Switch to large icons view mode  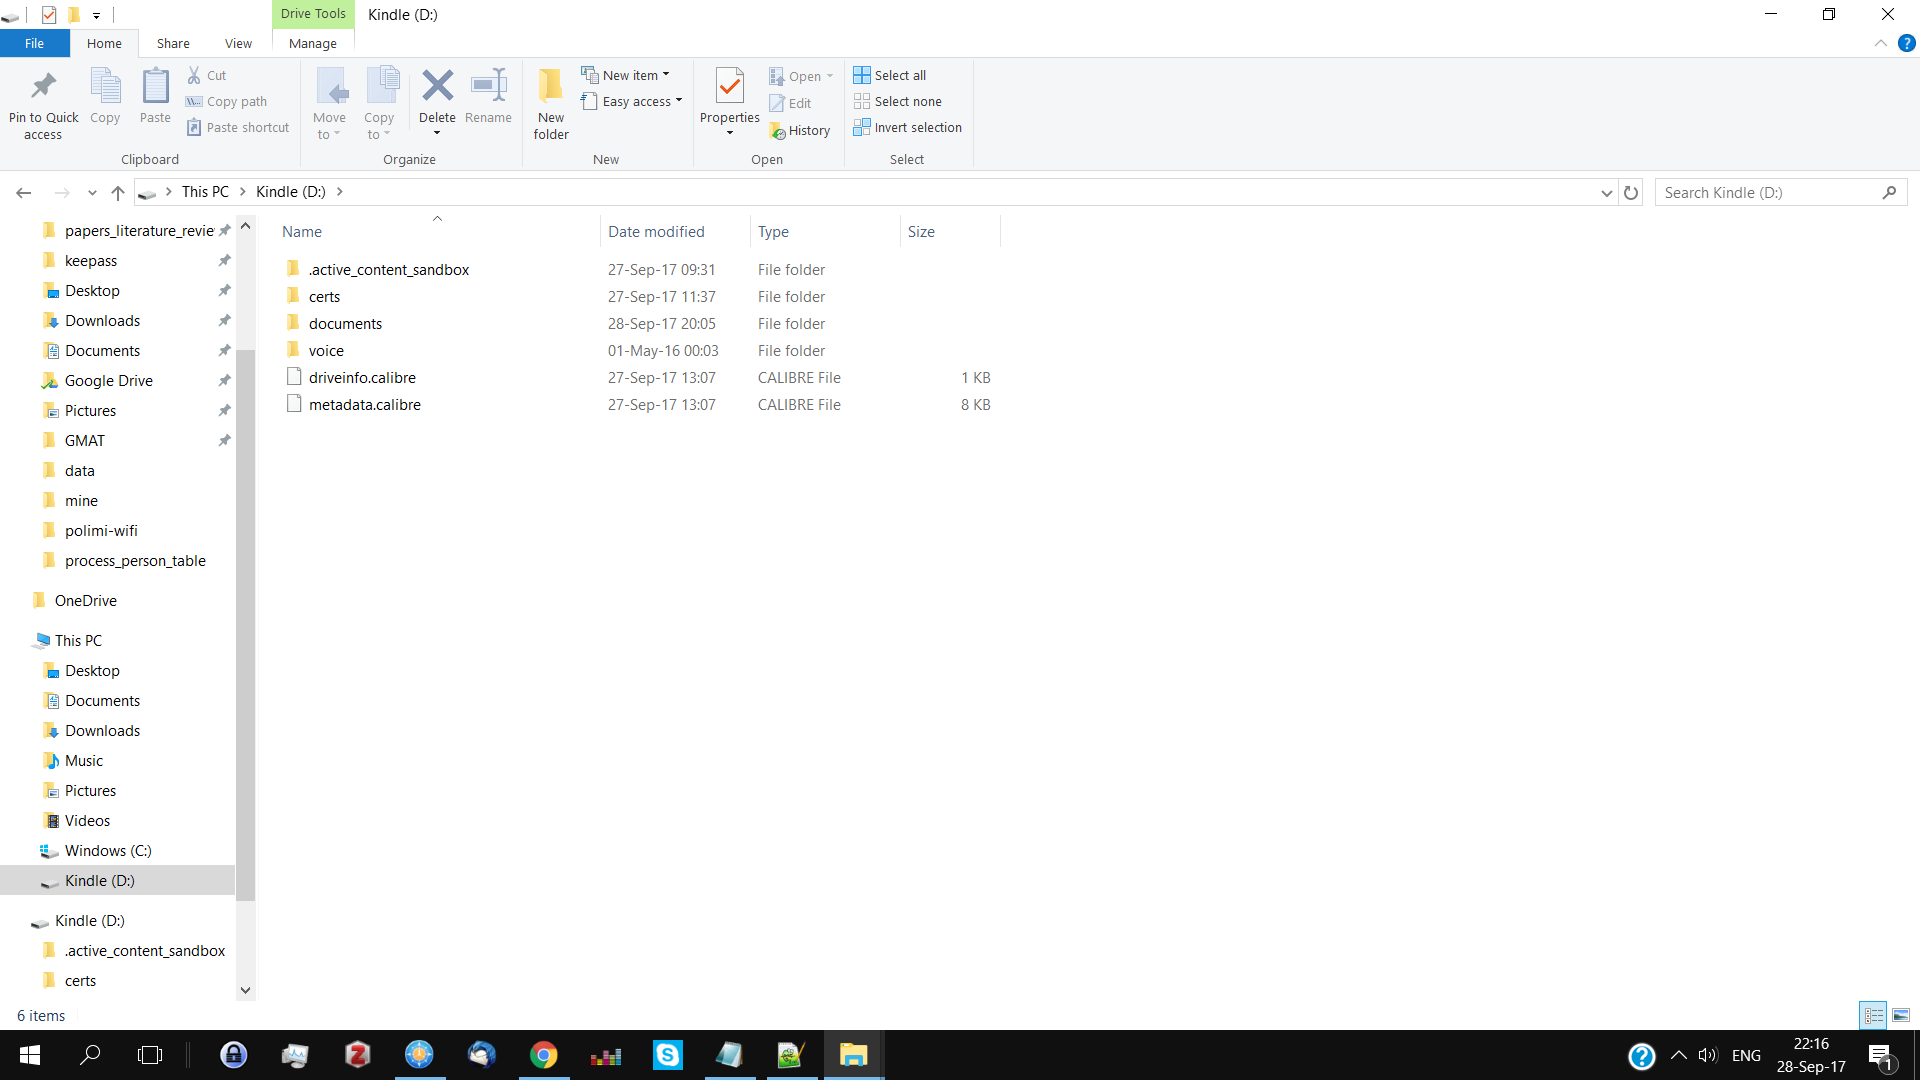1901,1016
